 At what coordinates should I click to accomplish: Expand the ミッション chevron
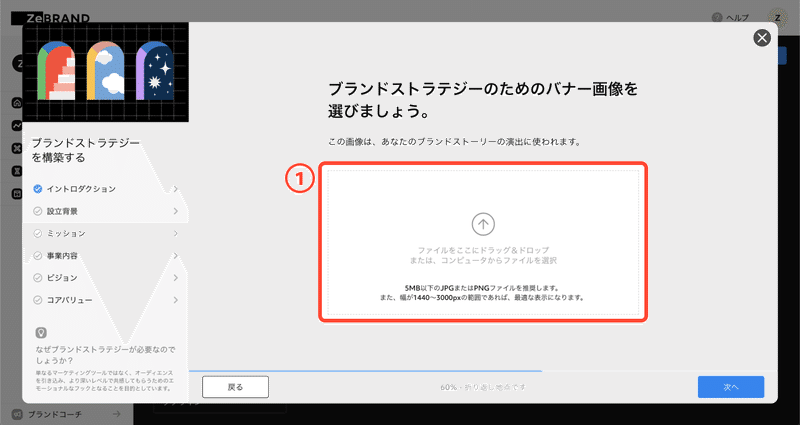coord(176,233)
